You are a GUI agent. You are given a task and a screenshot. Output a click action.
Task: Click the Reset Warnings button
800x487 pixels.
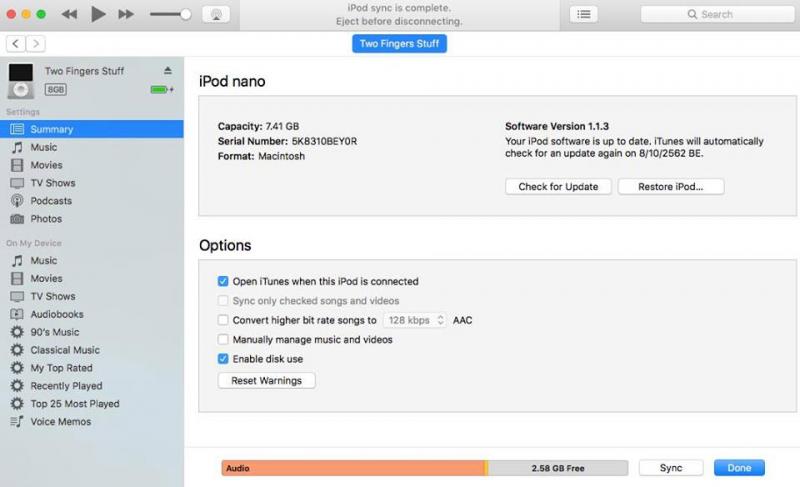click(x=266, y=381)
